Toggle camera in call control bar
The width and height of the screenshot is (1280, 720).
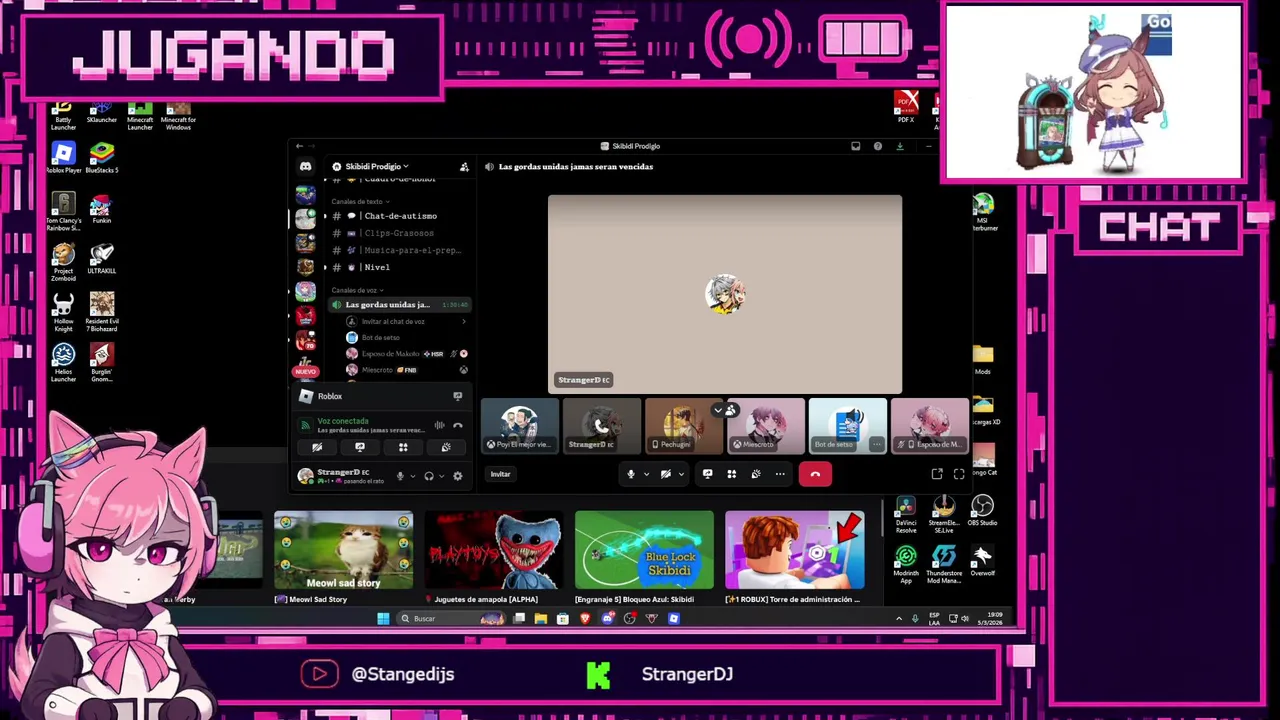665,474
